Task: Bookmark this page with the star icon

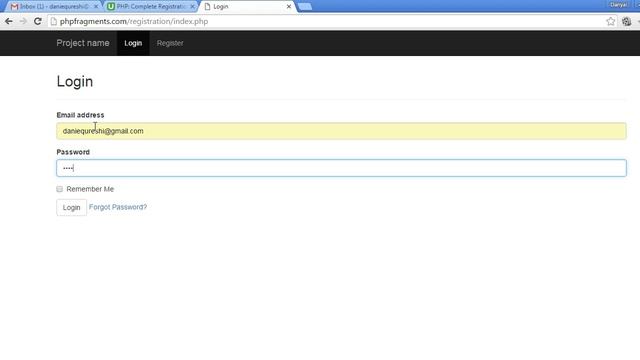Action: (x=610, y=21)
